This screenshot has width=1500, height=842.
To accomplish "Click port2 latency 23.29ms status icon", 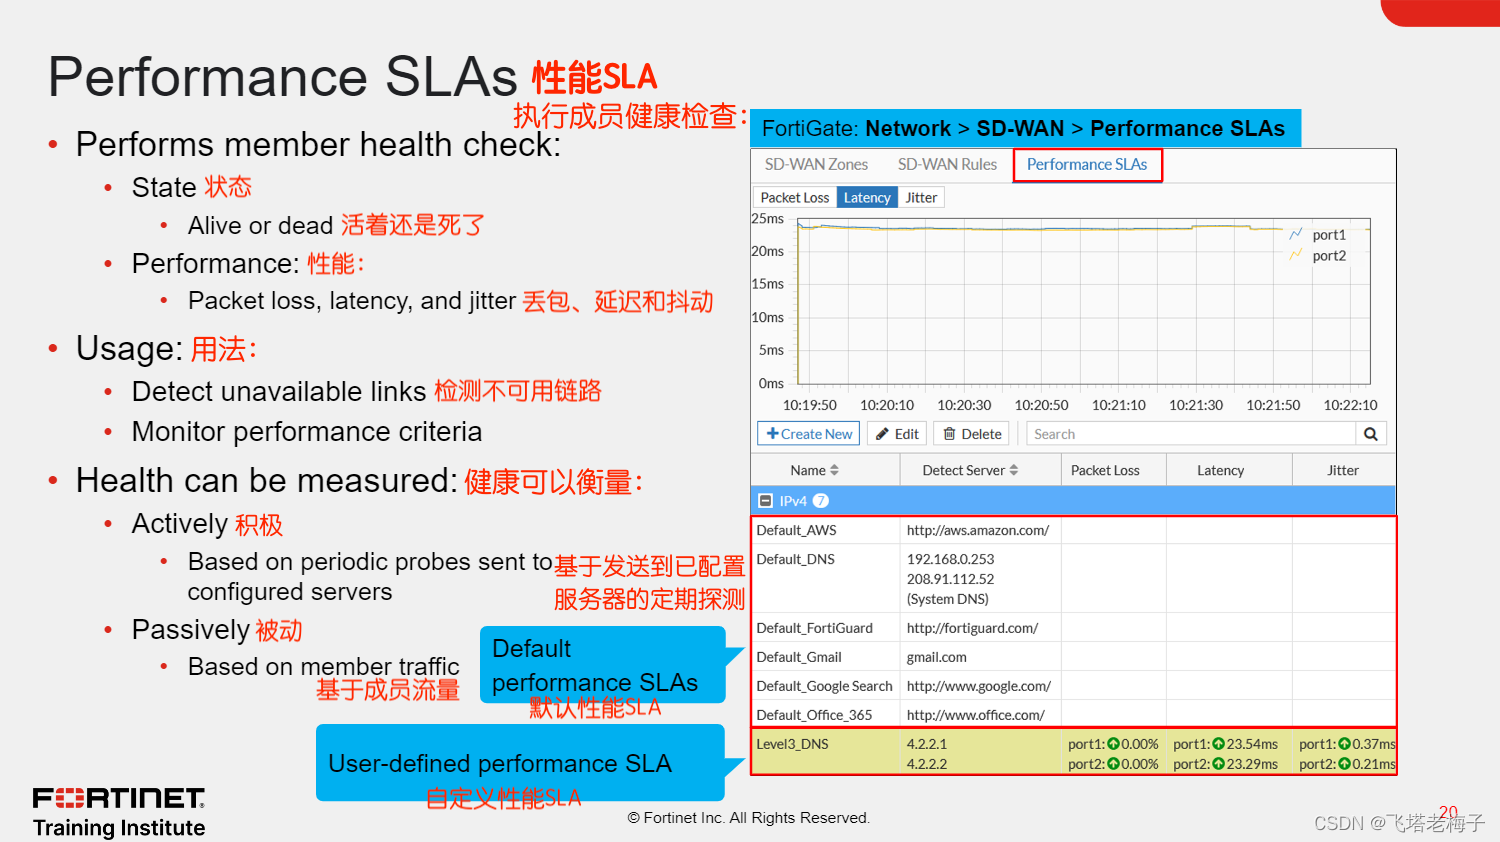I will click(x=1218, y=764).
